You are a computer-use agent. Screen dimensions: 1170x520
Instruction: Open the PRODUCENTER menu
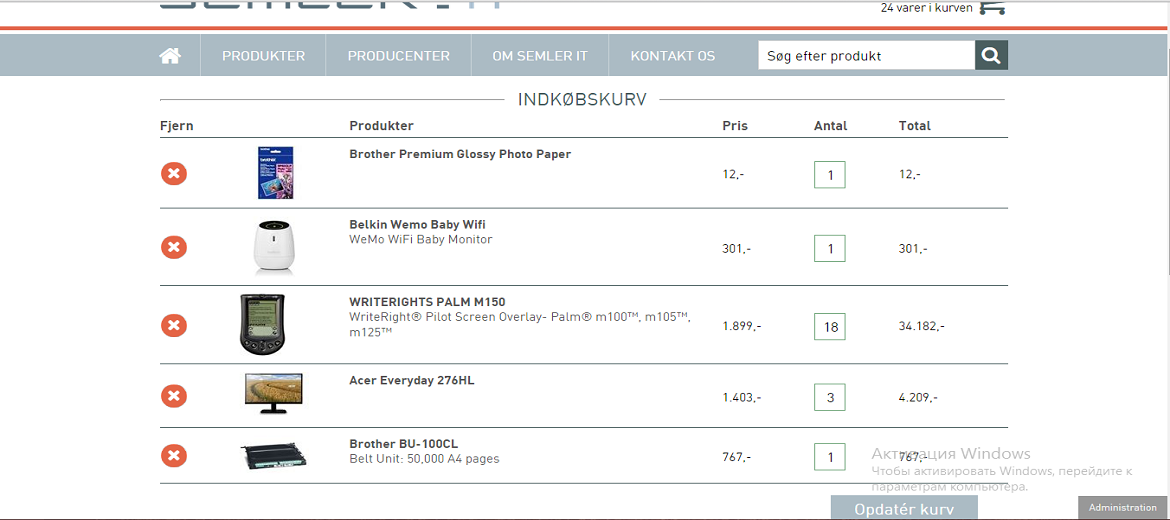click(398, 56)
